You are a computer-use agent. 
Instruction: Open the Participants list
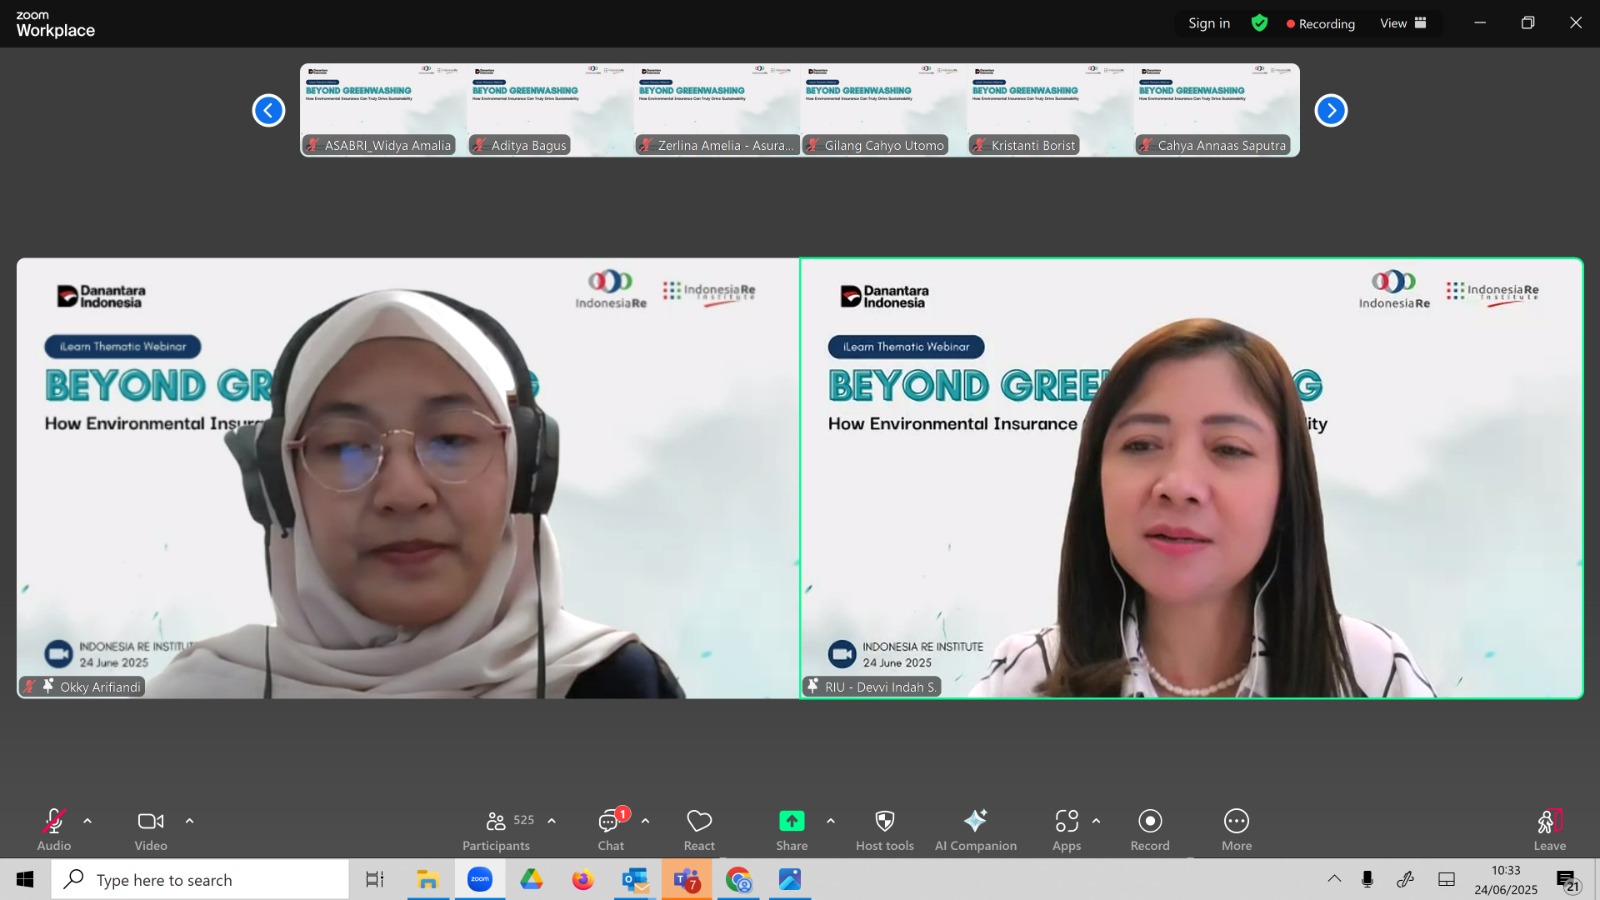point(497,829)
